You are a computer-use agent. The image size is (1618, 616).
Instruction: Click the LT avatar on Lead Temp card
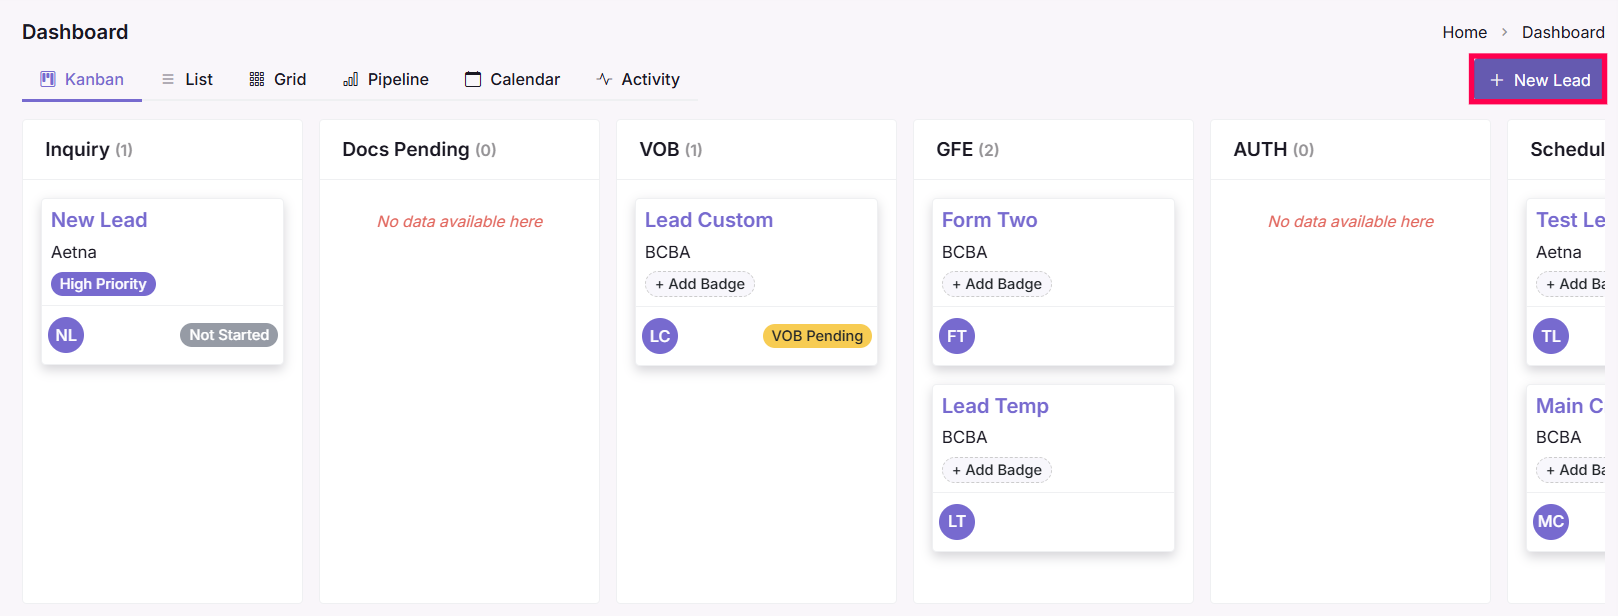957,522
